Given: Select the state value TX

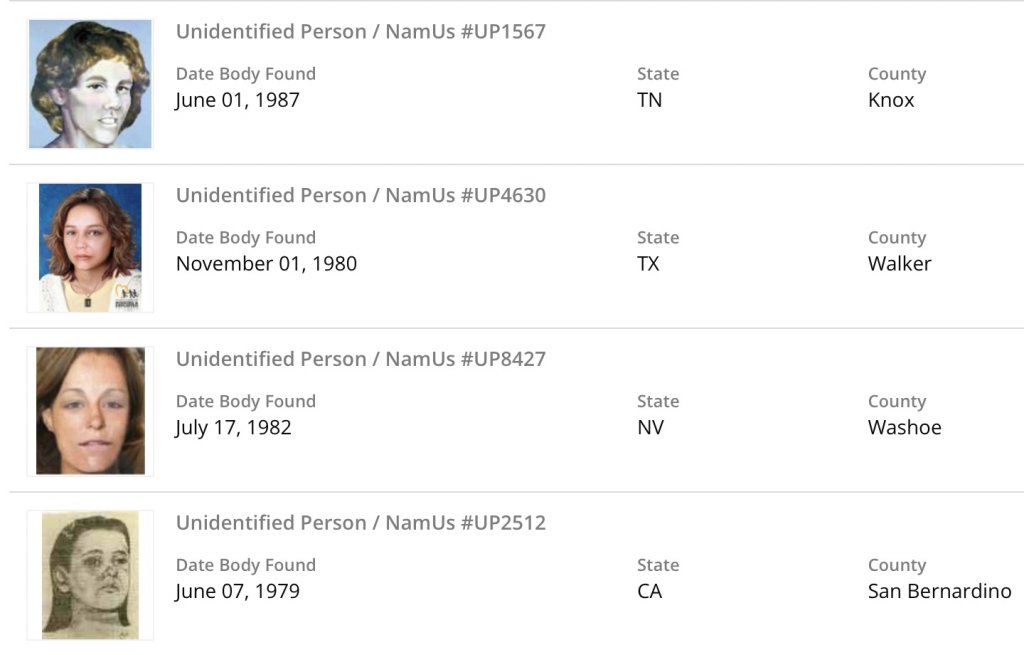Looking at the screenshot, I should click(x=649, y=264).
